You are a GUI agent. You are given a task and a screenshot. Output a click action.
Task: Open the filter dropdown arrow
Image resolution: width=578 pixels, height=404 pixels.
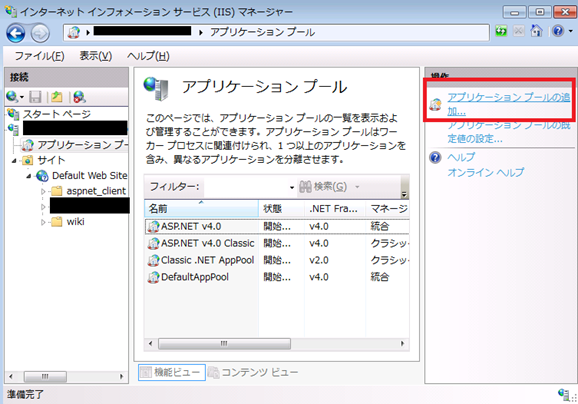292,188
